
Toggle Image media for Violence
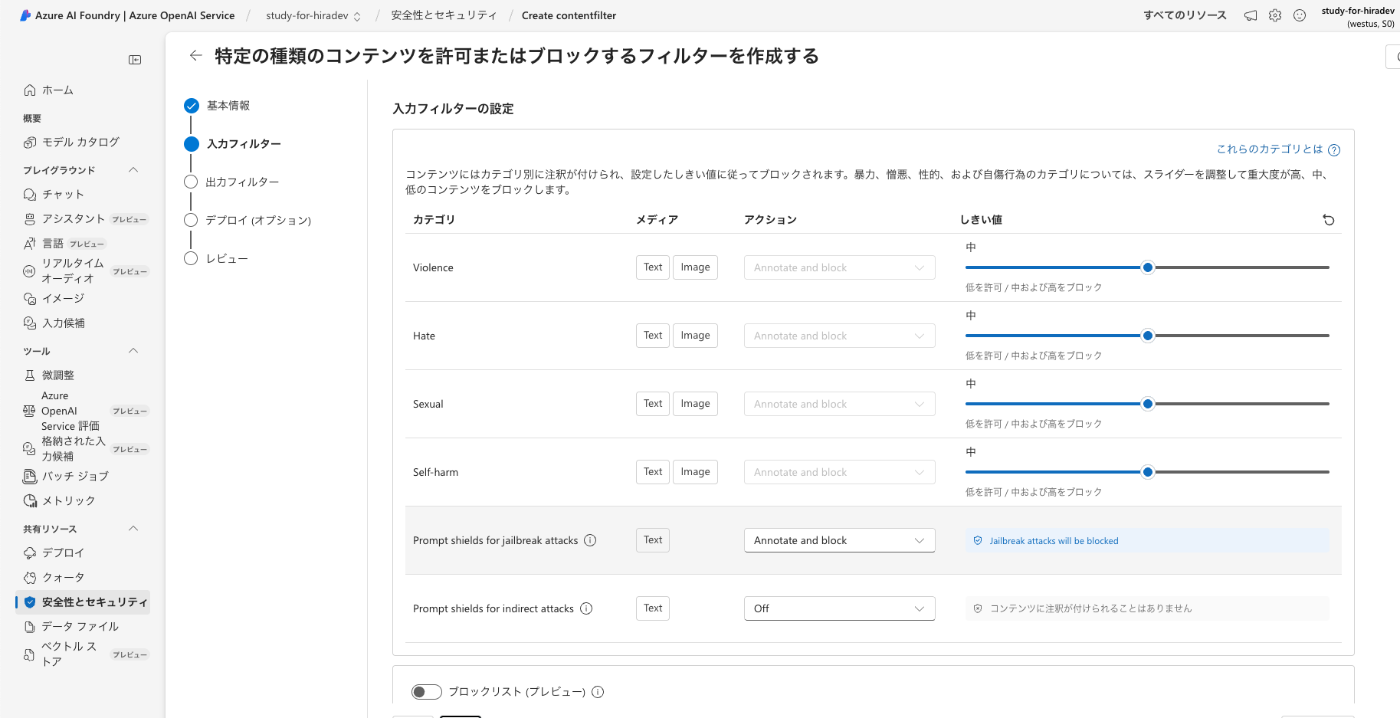[x=695, y=267]
